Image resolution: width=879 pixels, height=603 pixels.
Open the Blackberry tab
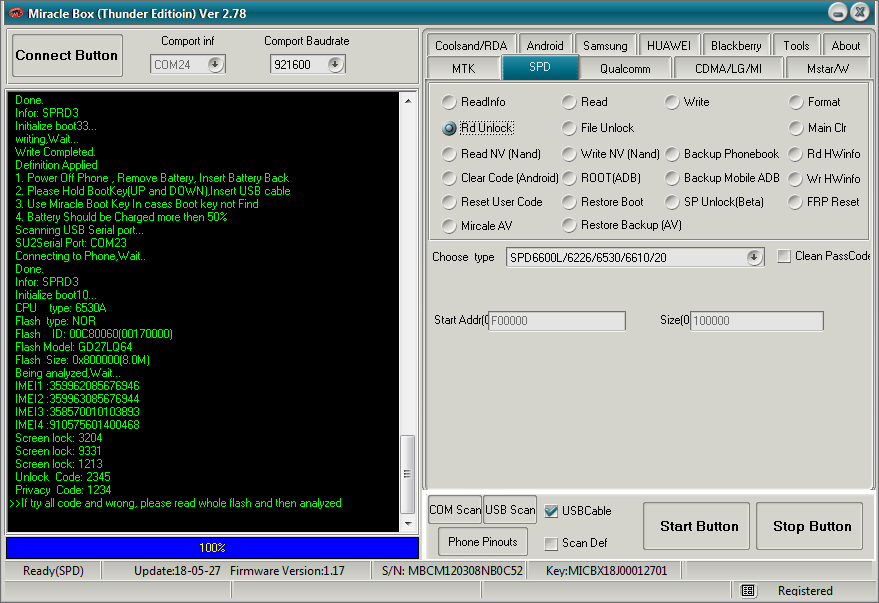pyautogui.click(x=736, y=45)
